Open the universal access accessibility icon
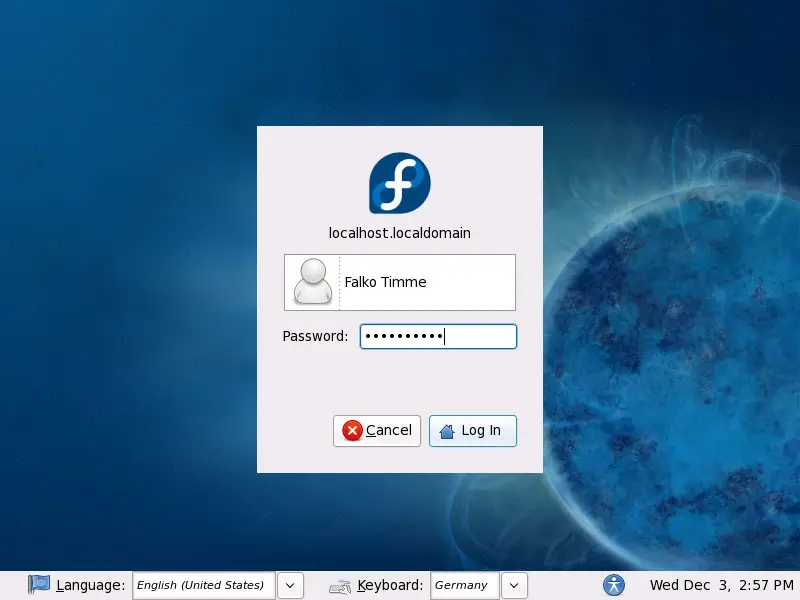 (x=614, y=585)
